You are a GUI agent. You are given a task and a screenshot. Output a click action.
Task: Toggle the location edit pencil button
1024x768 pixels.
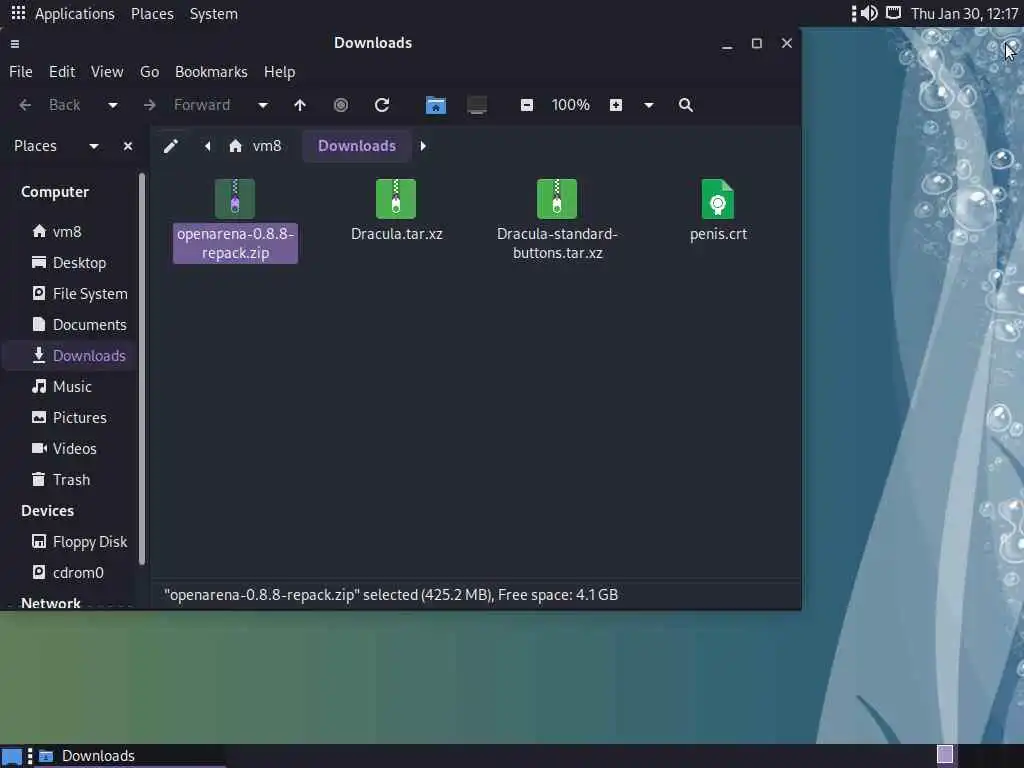[171, 146]
